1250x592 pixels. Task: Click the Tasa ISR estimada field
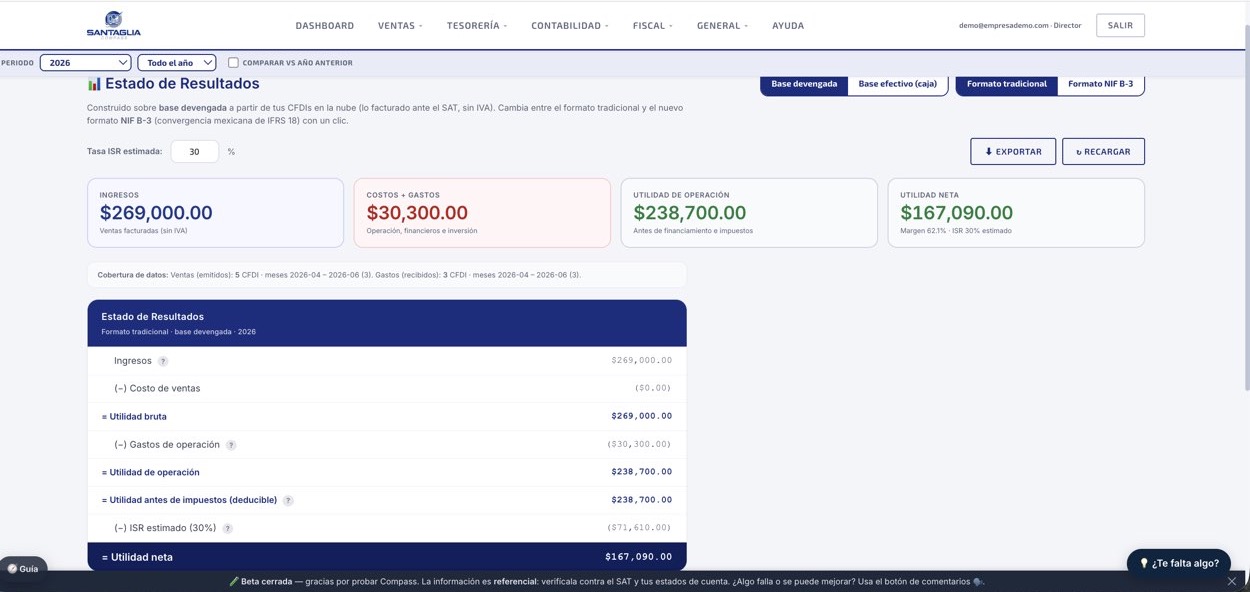(x=194, y=152)
